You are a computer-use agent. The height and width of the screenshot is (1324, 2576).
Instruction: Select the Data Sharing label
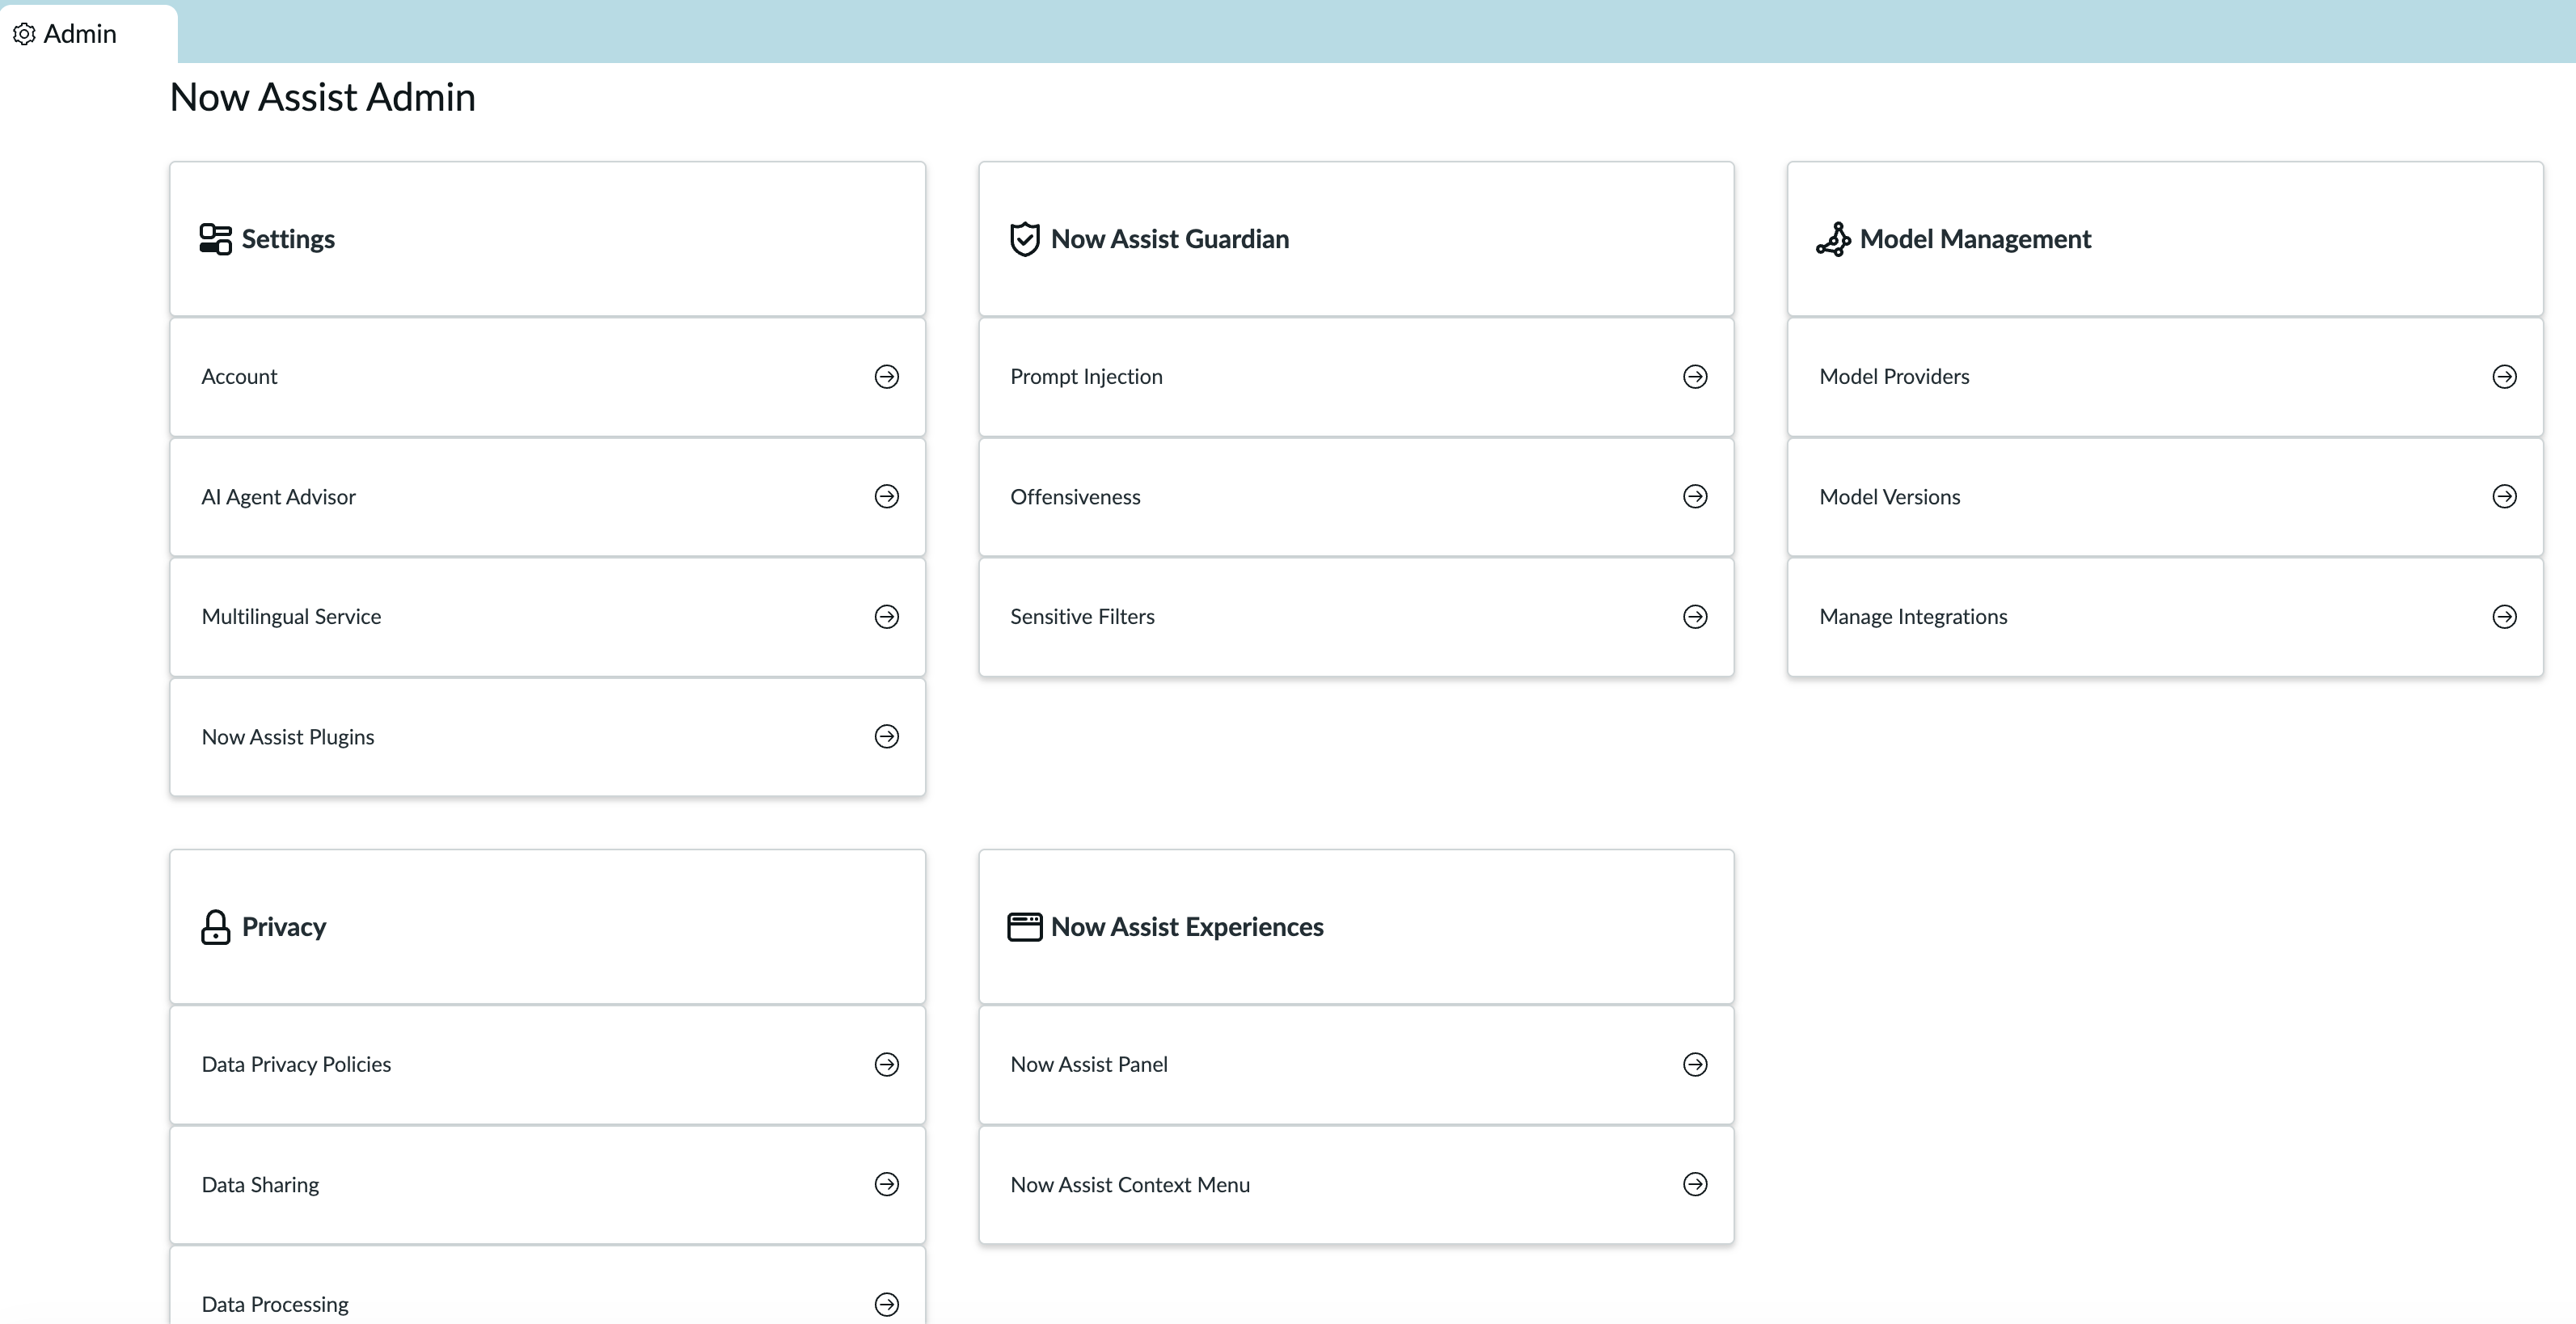tap(260, 1185)
